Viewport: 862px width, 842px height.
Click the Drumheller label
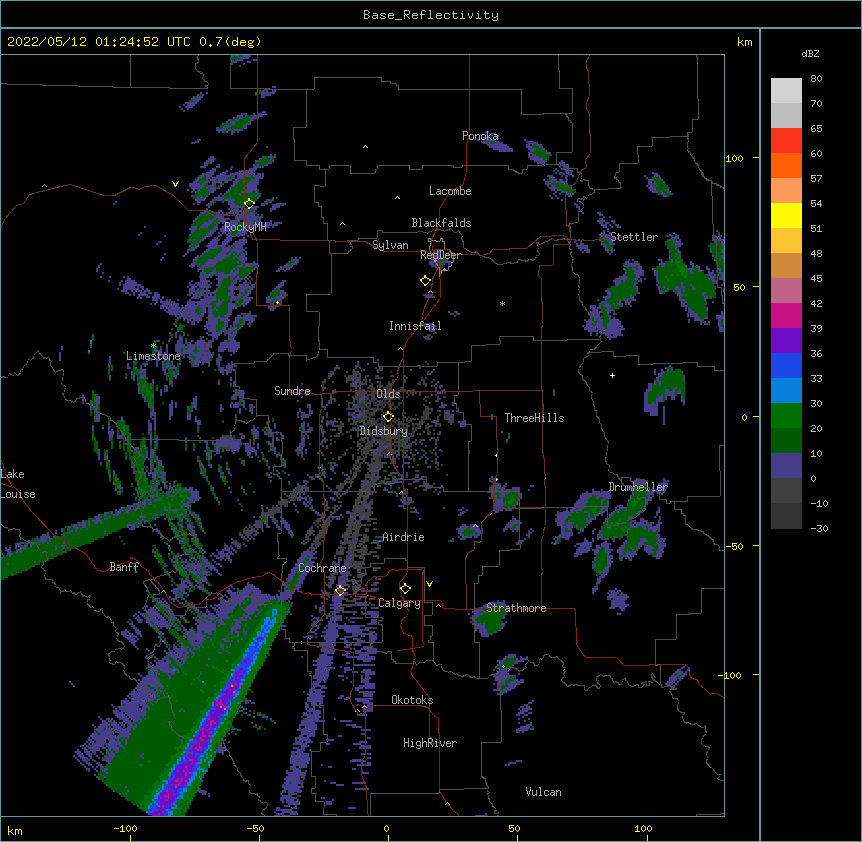tap(638, 487)
